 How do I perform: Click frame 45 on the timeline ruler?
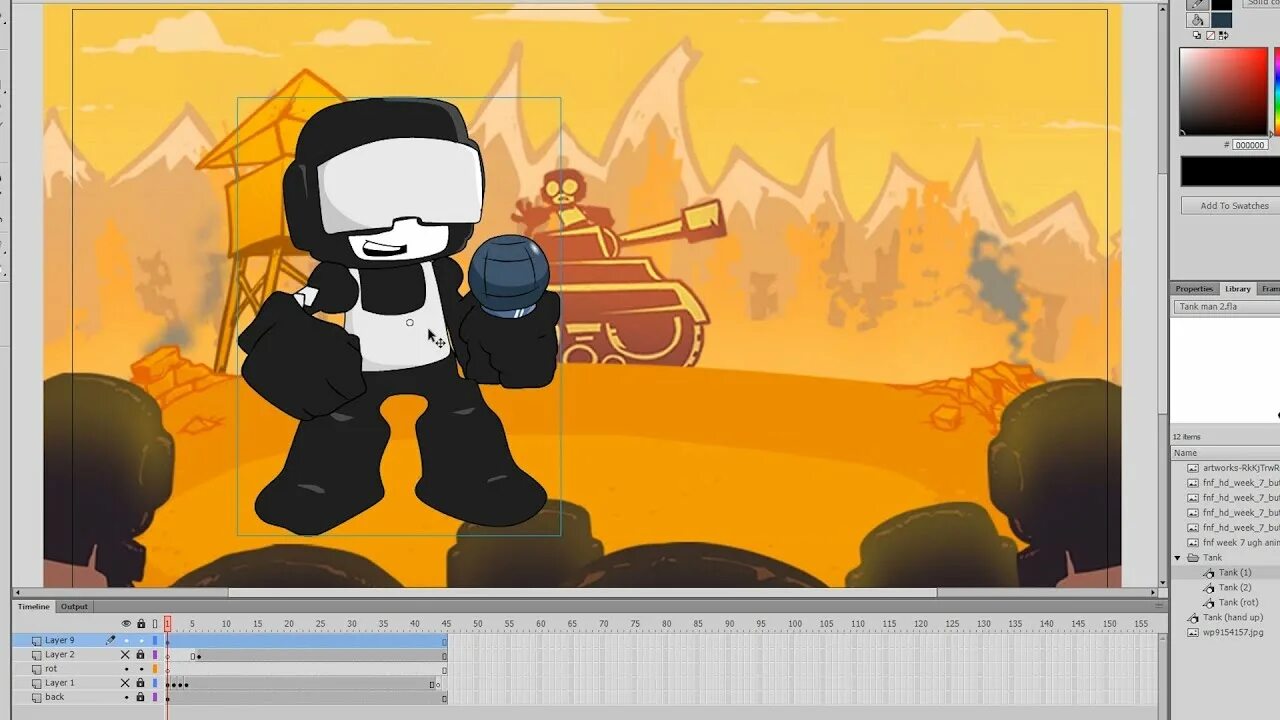click(x=445, y=624)
